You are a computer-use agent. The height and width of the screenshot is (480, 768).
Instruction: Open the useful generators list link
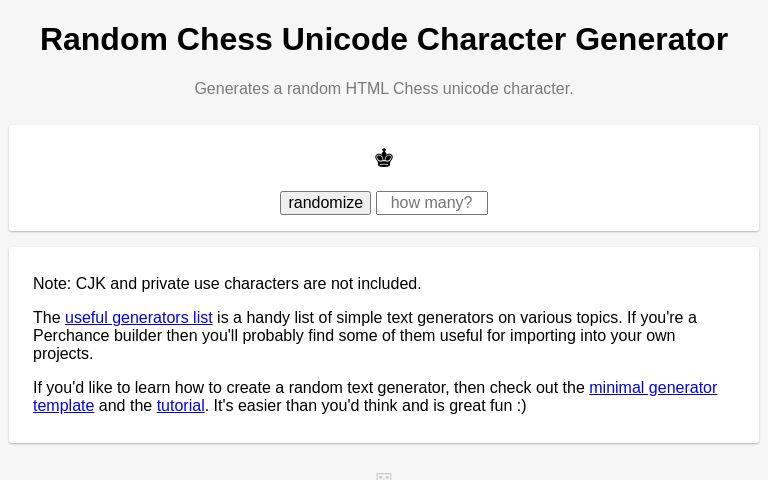tap(138, 317)
